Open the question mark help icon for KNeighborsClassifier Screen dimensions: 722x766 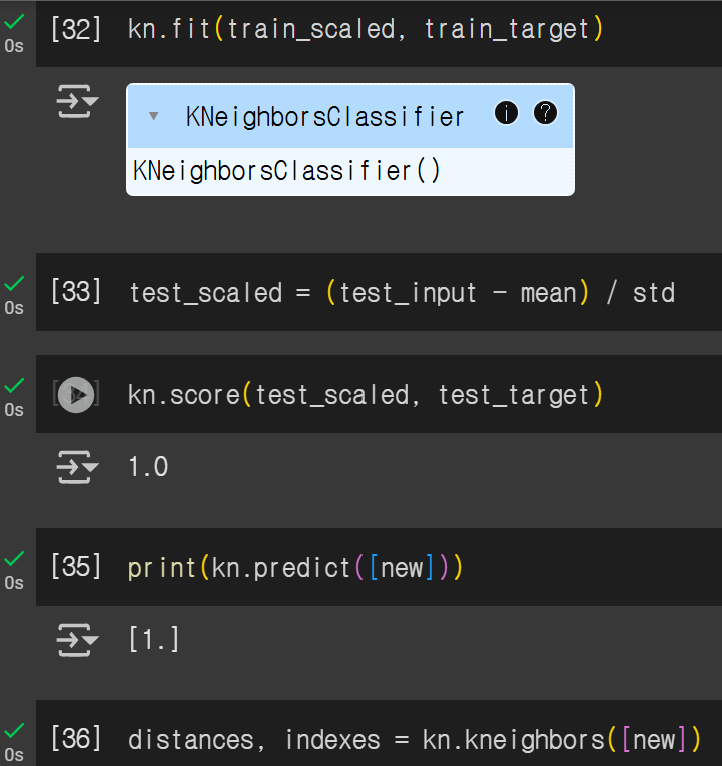tap(545, 113)
